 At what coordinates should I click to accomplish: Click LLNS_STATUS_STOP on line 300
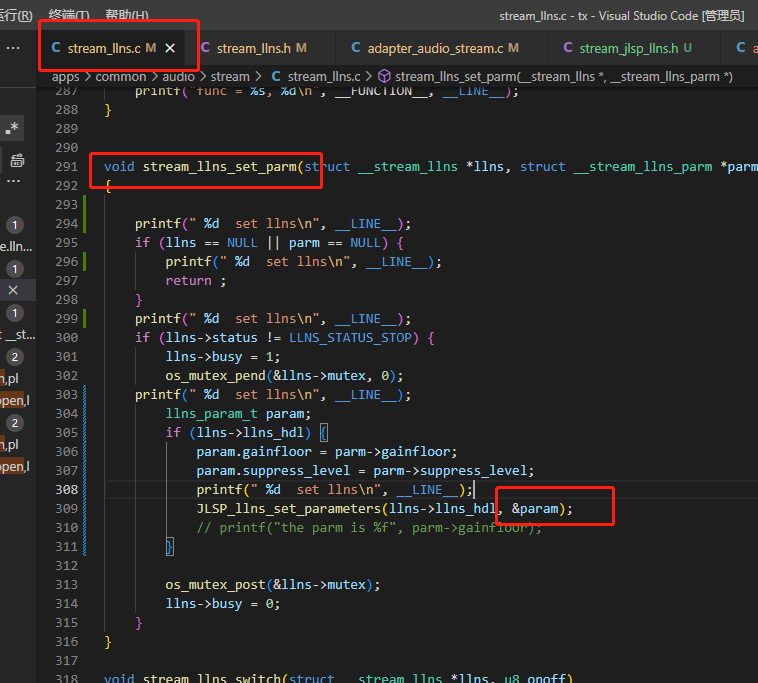tap(350, 337)
